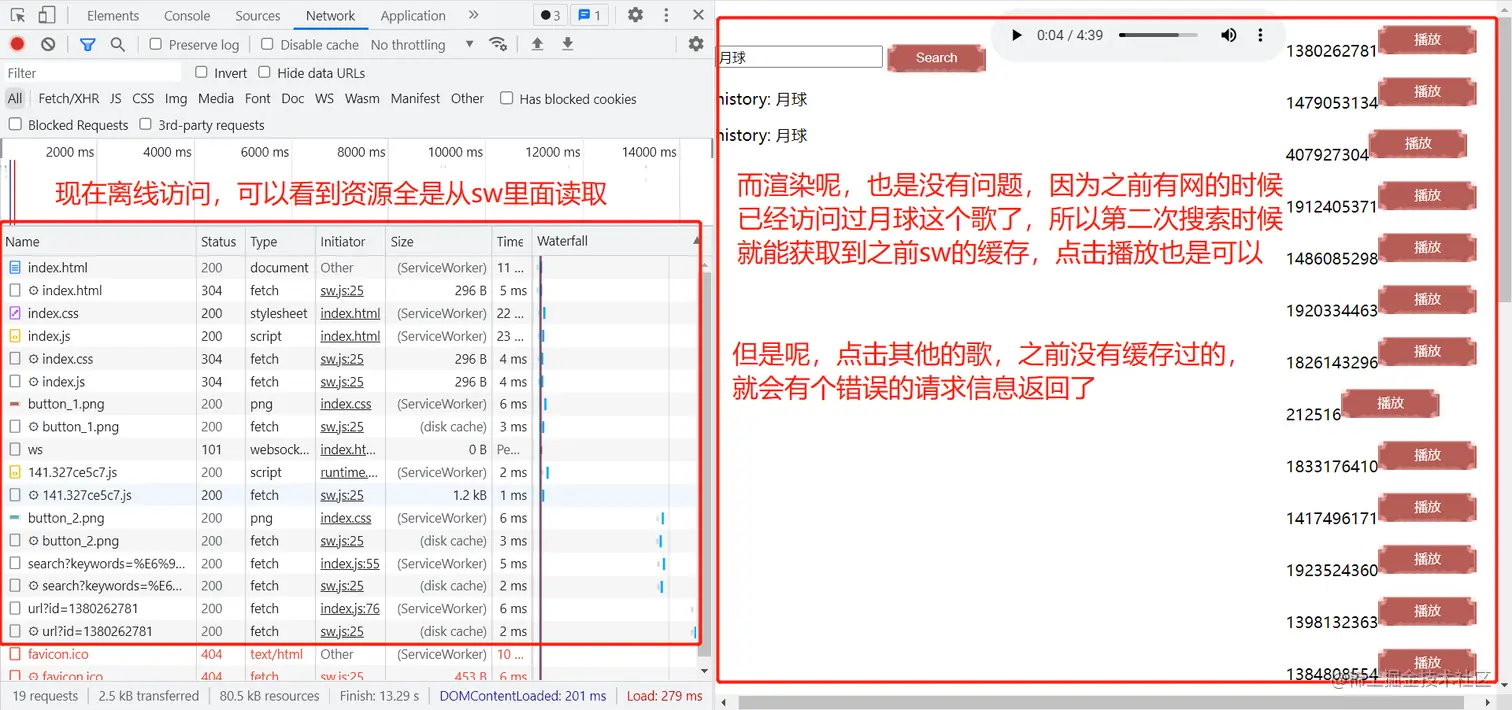Screen dimensions: 1512x710
Task: Select url?id=1380262781 request from index.js:76
Action: tap(349, 609)
